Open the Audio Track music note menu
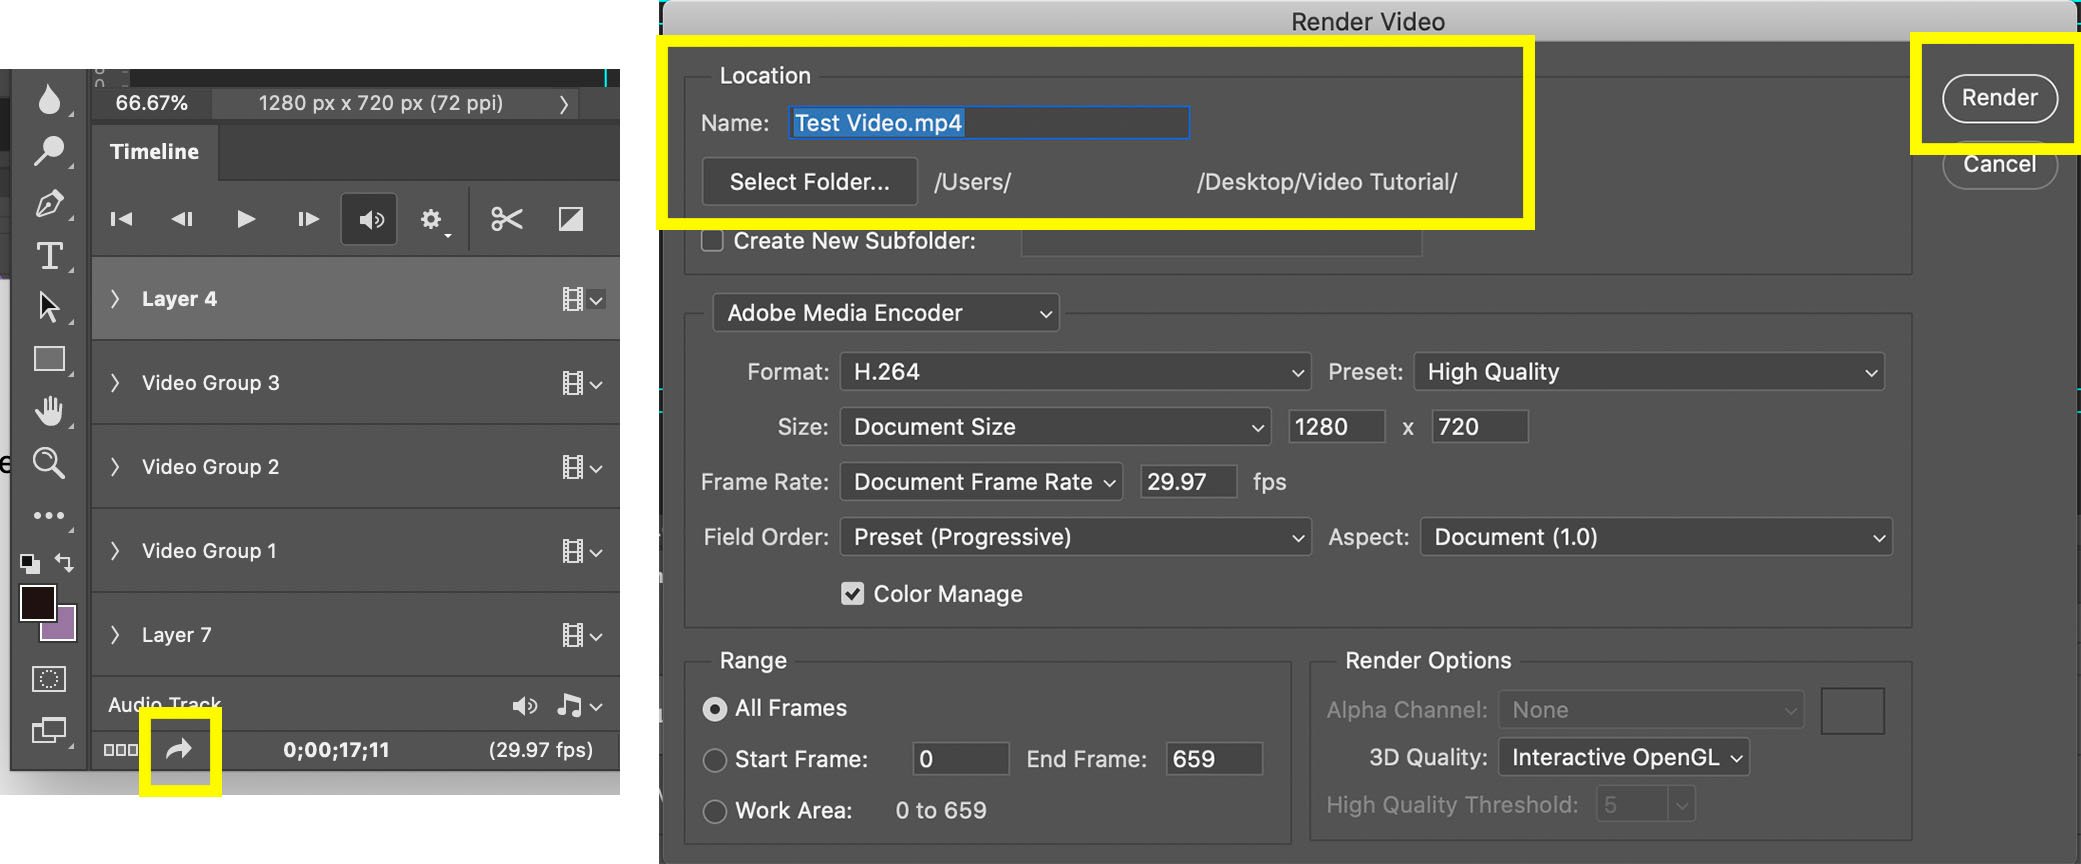2081x864 pixels. [x=580, y=706]
